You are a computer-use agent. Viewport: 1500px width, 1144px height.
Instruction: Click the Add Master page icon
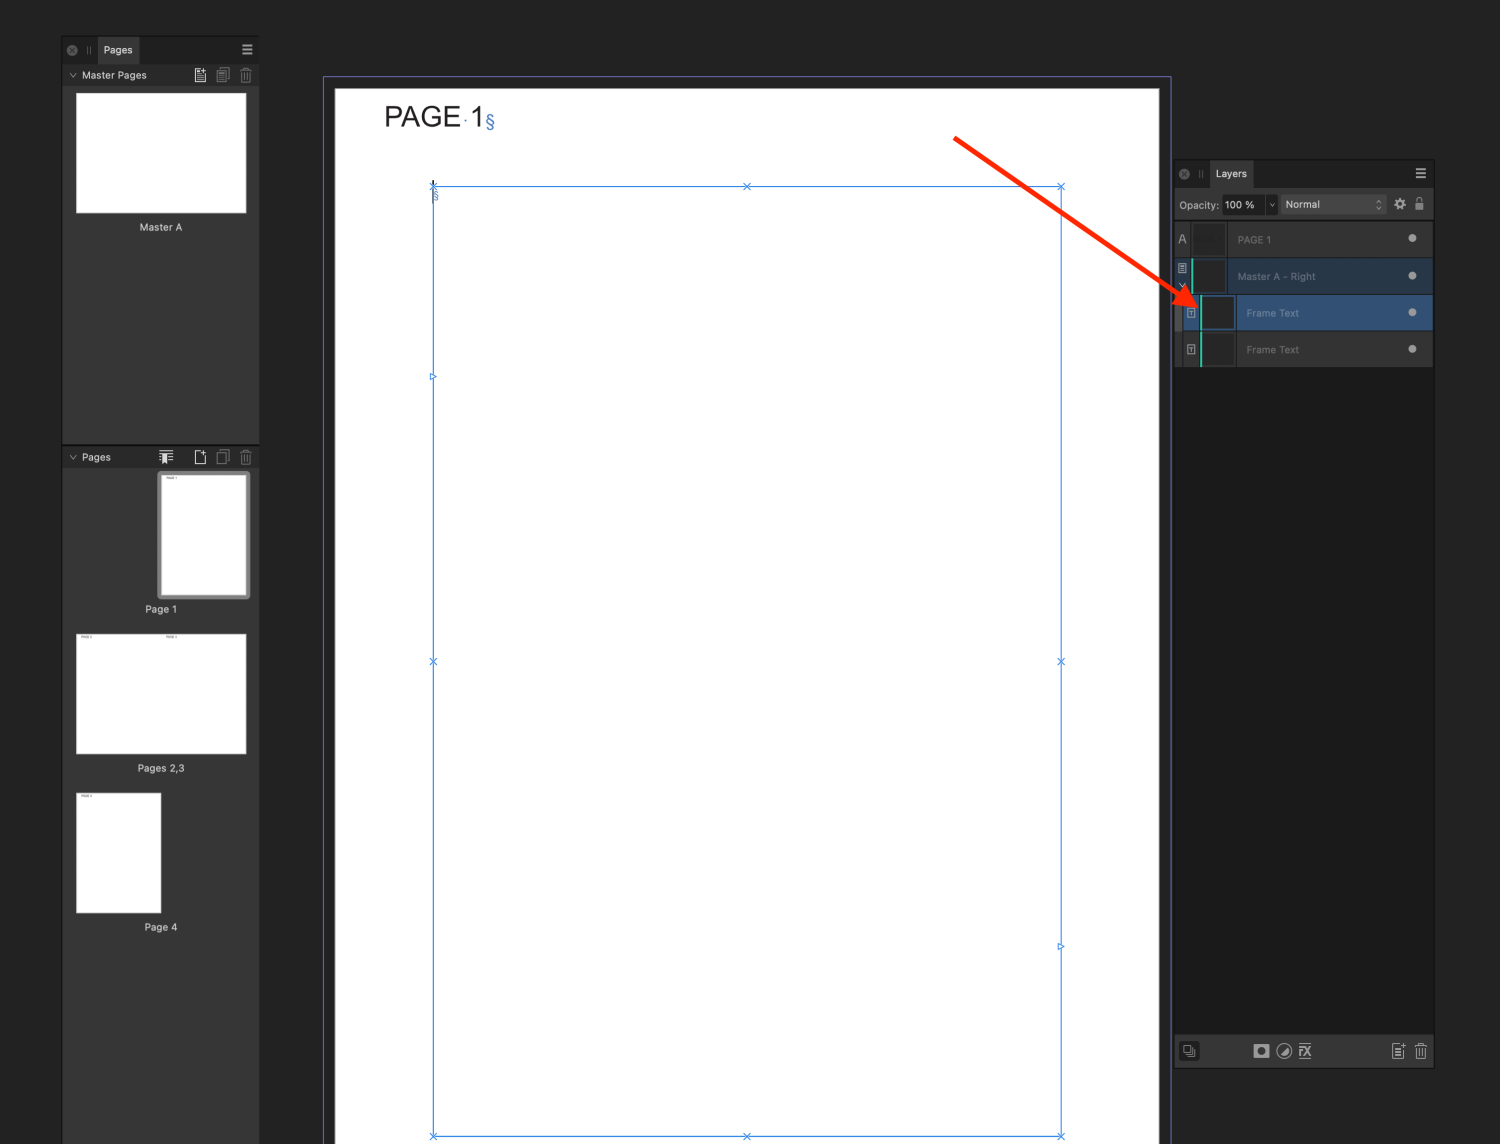(x=200, y=75)
